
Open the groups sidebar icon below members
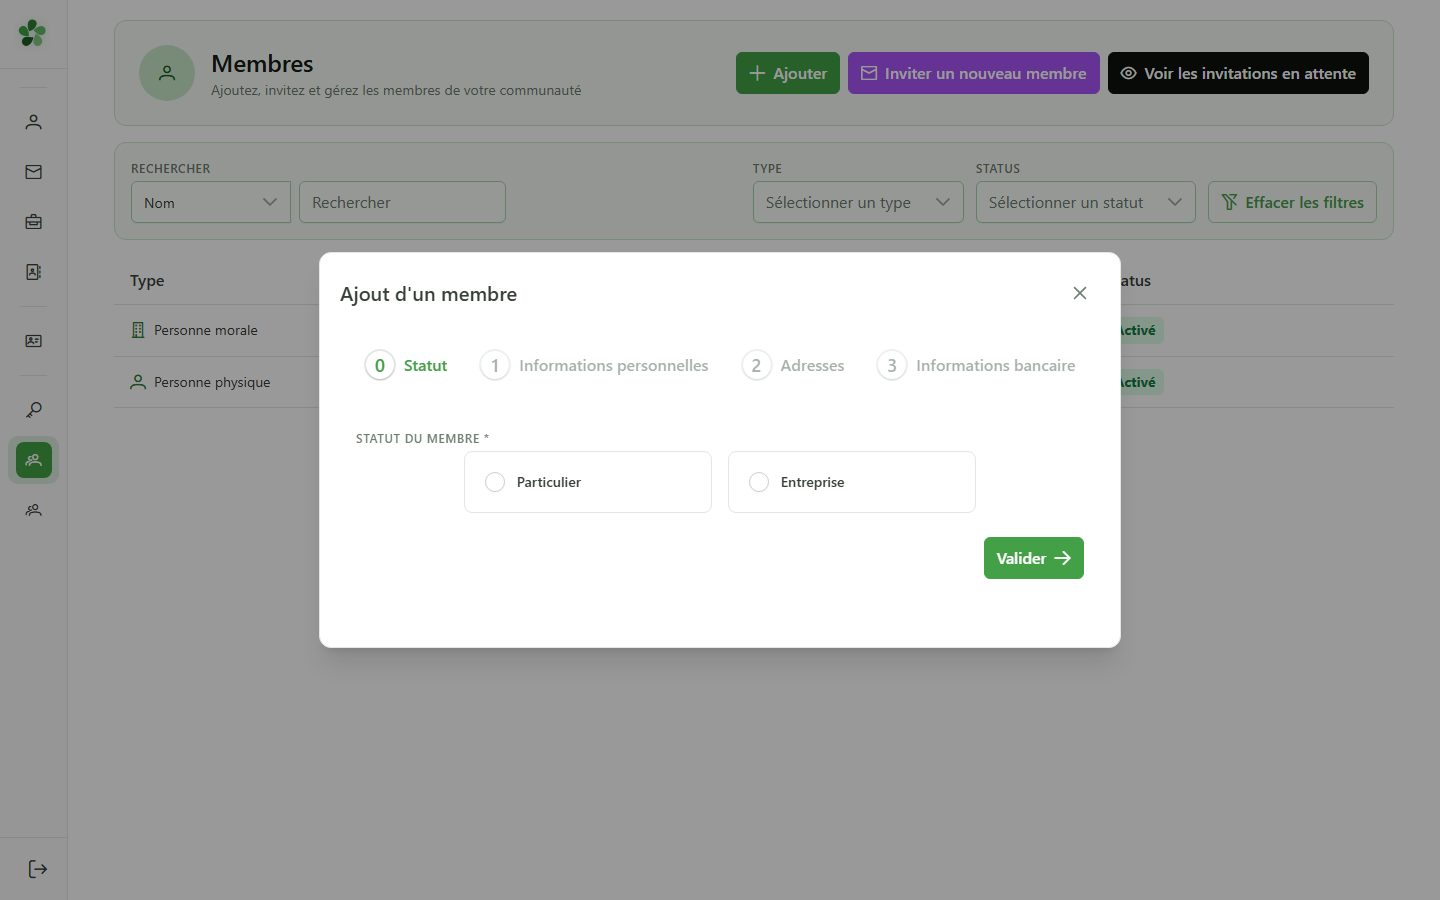(33, 510)
